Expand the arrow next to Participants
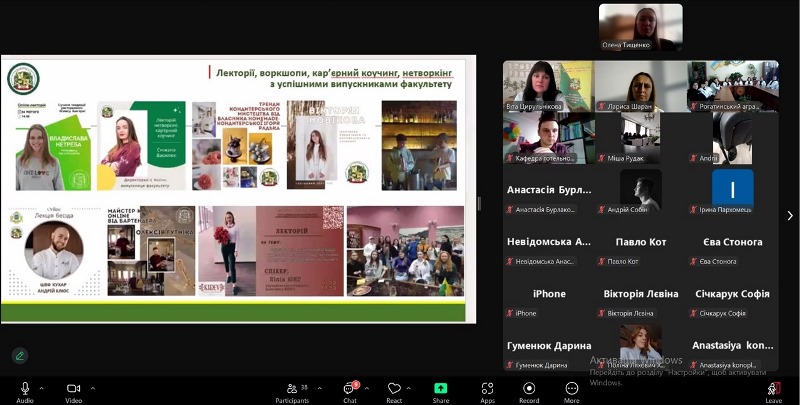 [x=319, y=387]
